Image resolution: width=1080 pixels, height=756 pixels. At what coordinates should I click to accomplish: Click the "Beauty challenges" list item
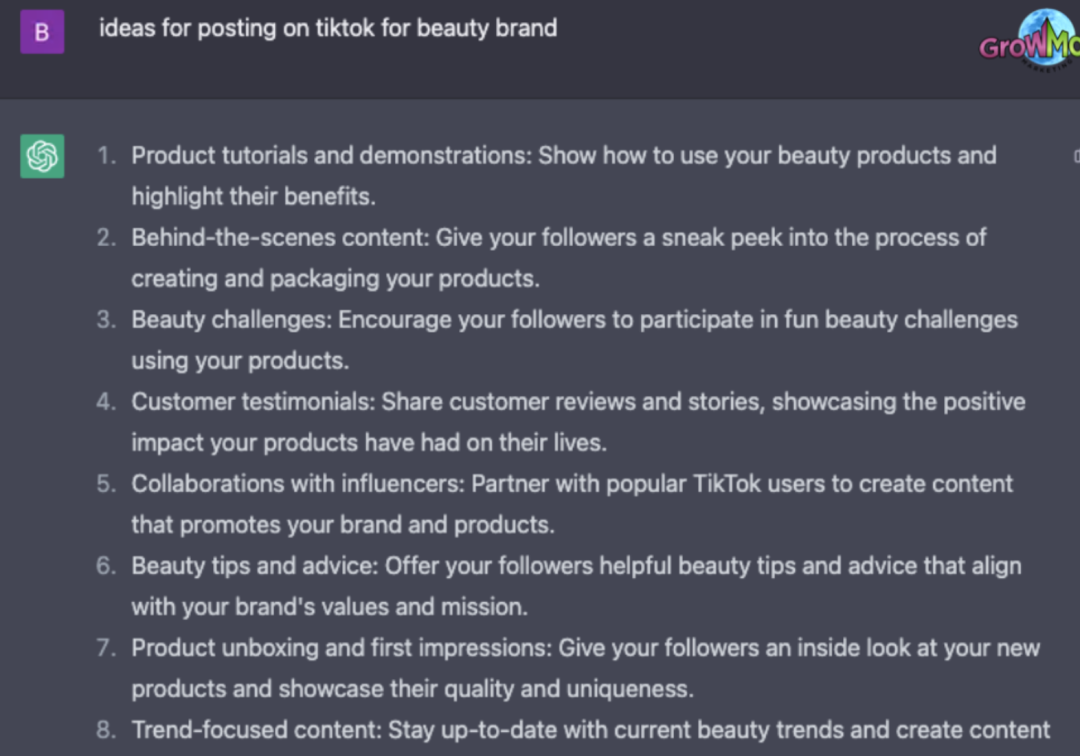574,320
